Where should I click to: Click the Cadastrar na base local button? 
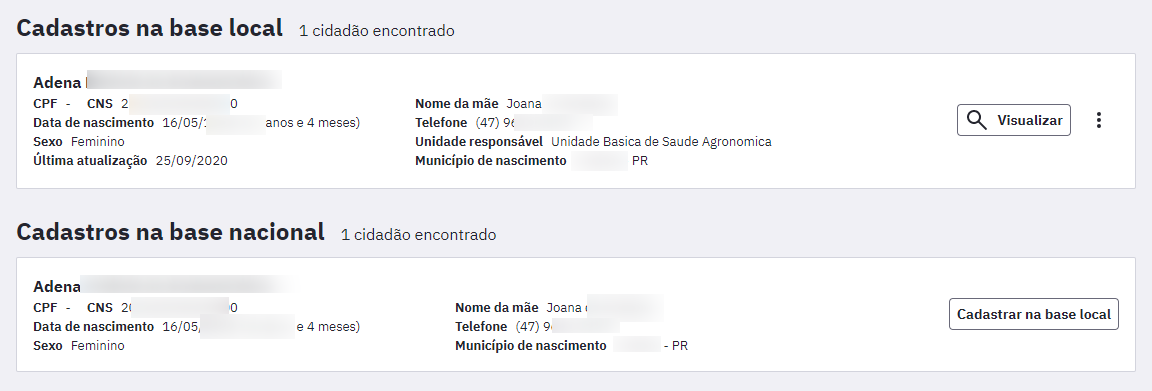point(1034,314)
